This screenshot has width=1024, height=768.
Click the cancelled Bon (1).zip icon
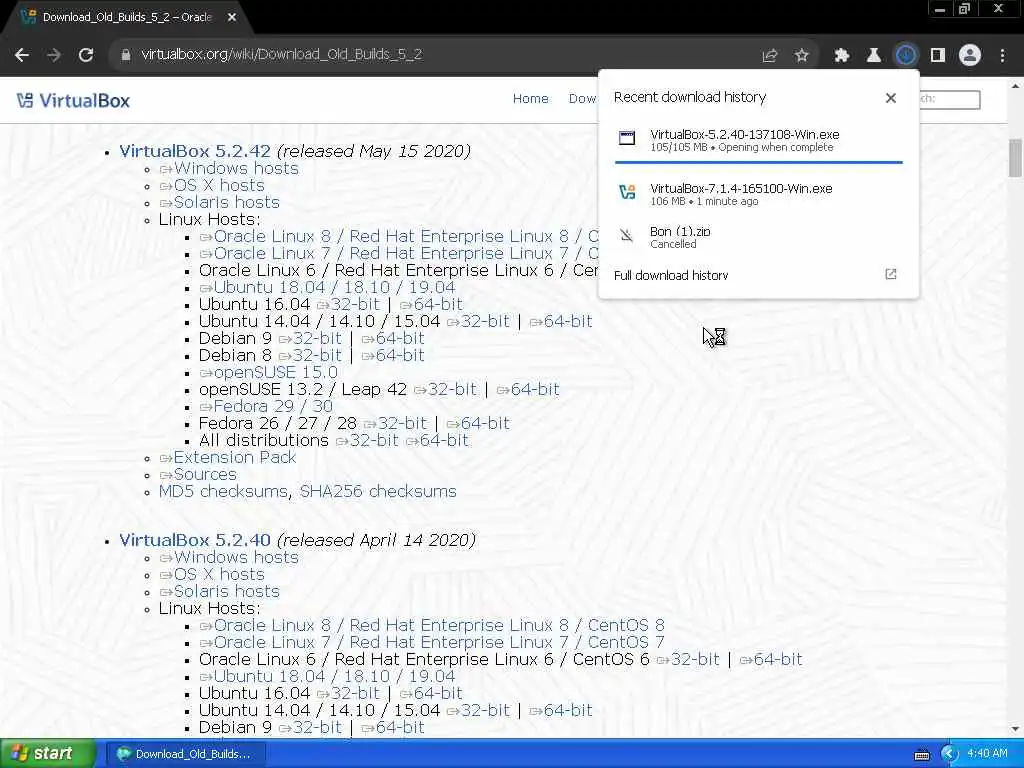pyautogui.click(x=627, y=236)
